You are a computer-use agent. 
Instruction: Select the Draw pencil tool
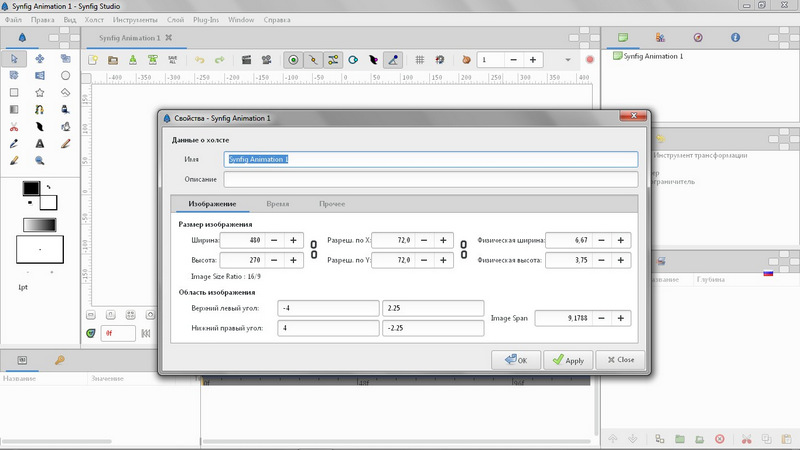pyautogui.click(x=65, y=144)
